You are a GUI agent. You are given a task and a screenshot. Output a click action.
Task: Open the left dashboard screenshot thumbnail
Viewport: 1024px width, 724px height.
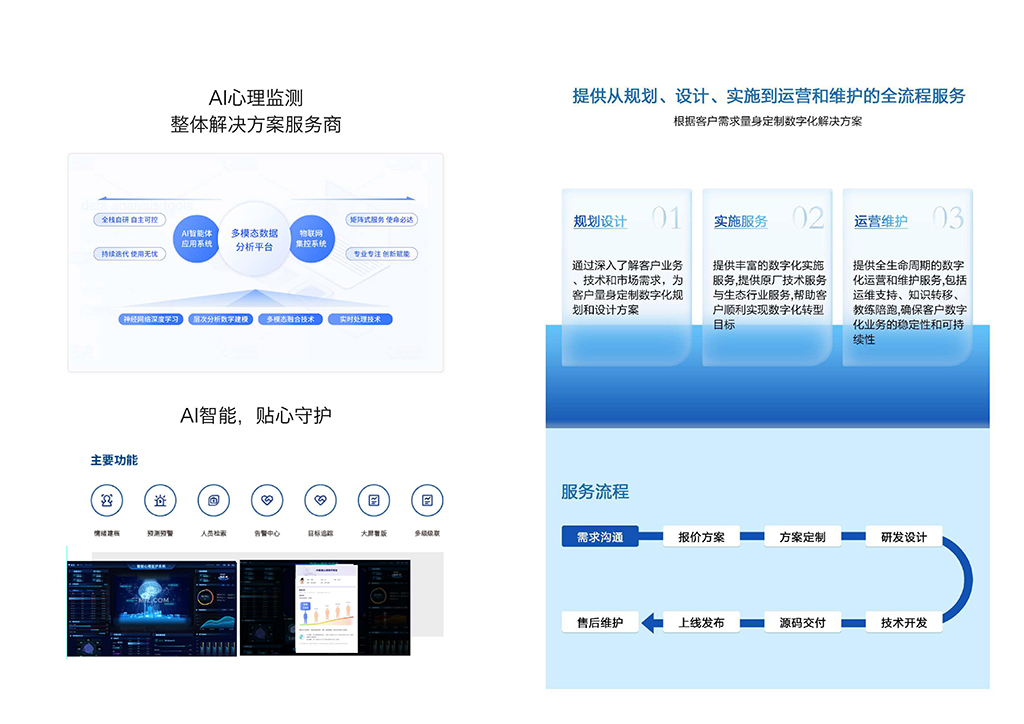click(152, 608)
